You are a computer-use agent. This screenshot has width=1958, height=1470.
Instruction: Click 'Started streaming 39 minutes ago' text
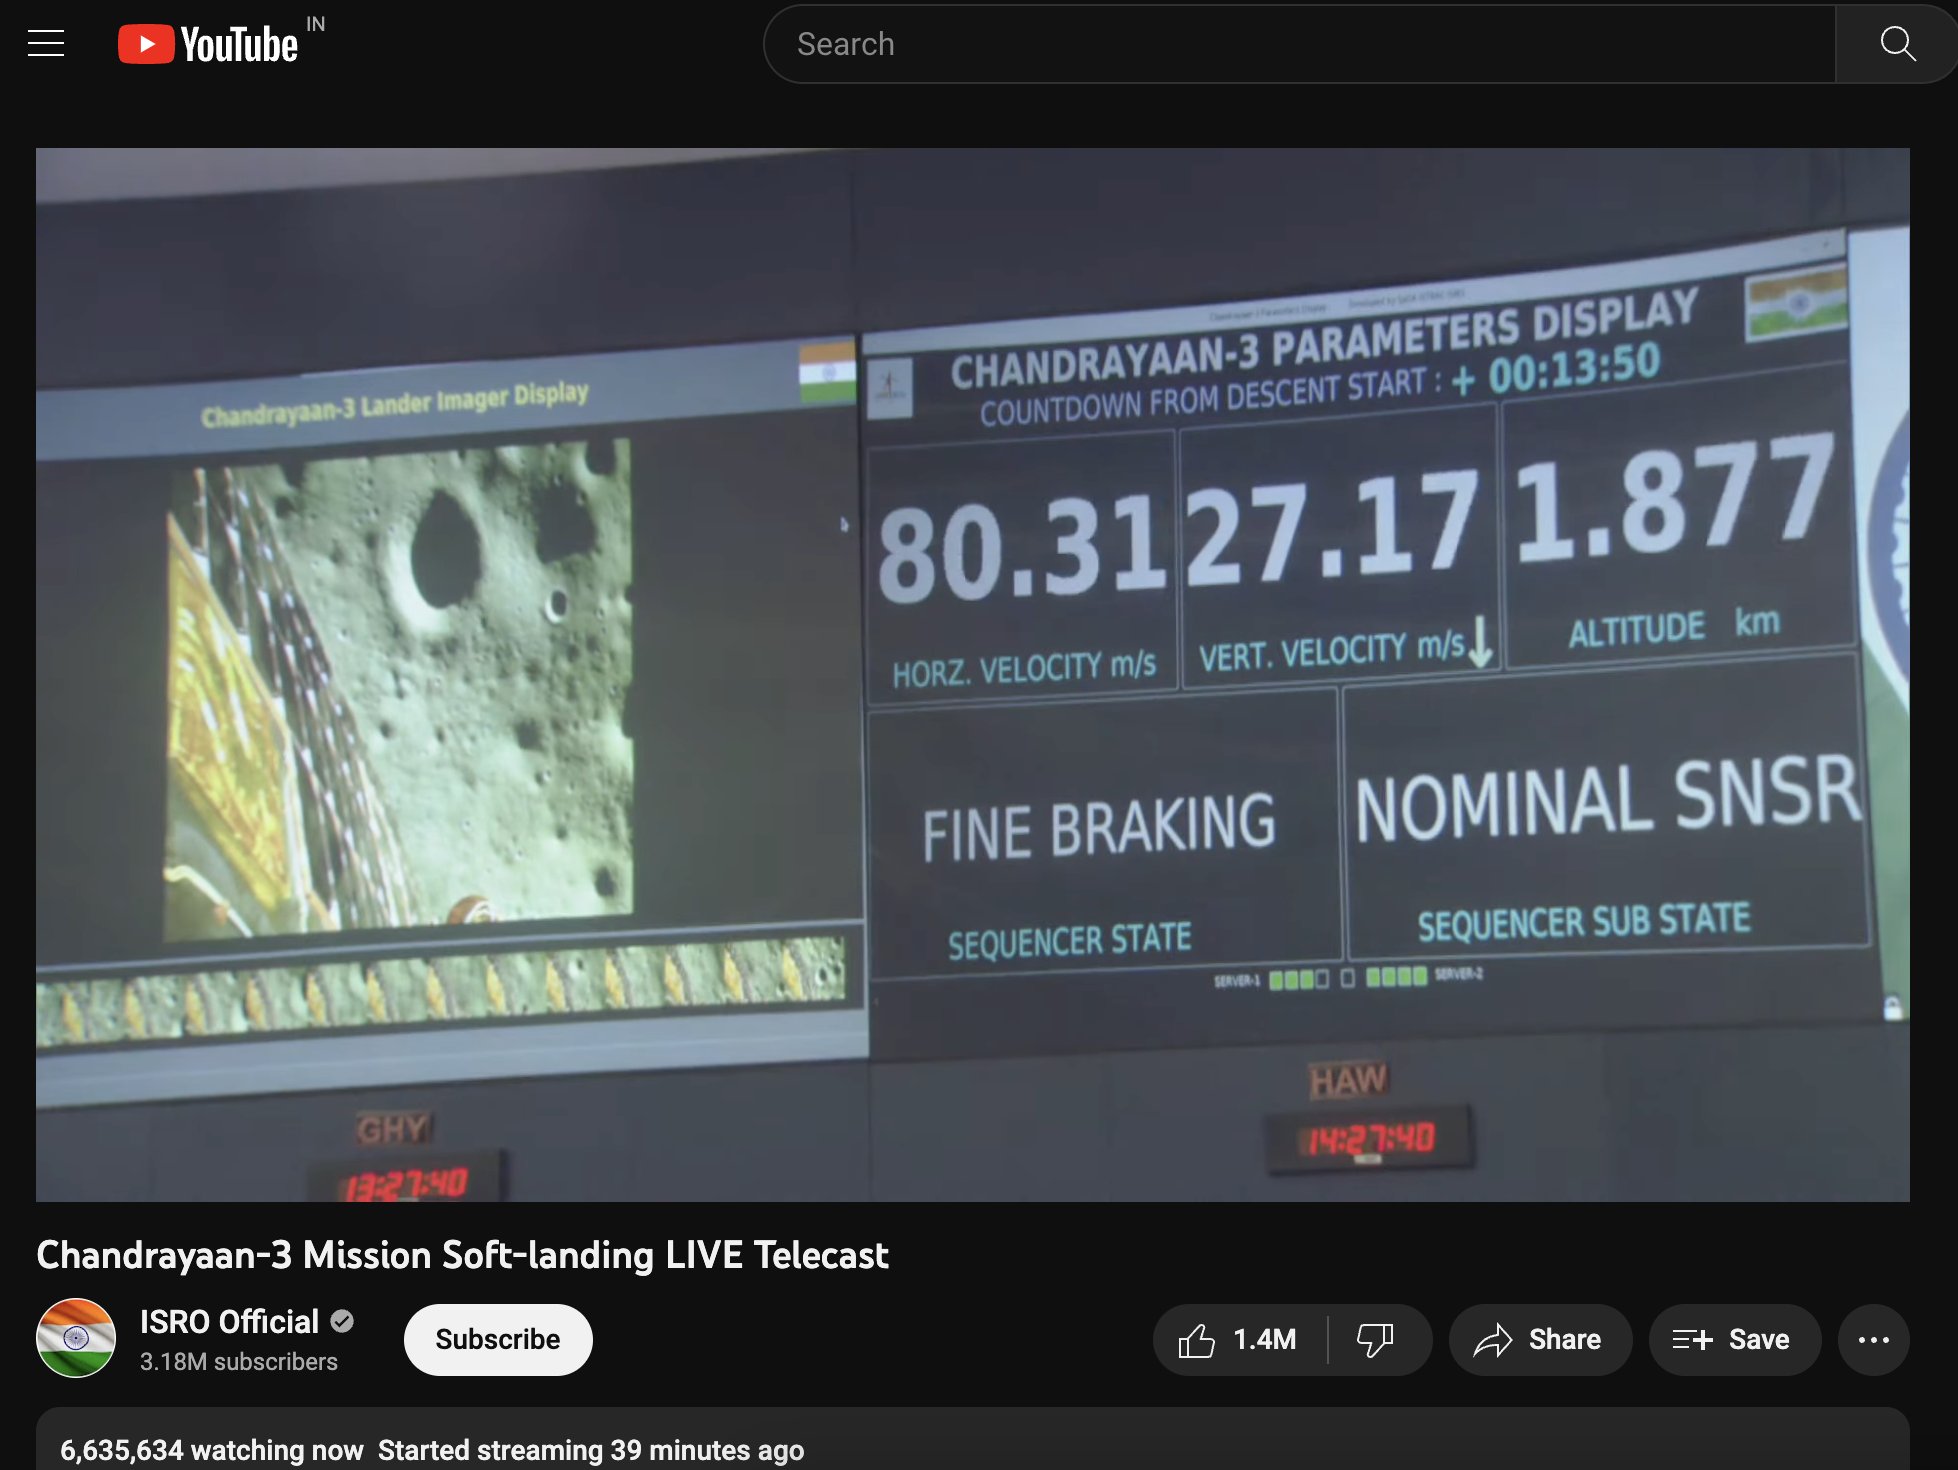[x=591, y=1450]
